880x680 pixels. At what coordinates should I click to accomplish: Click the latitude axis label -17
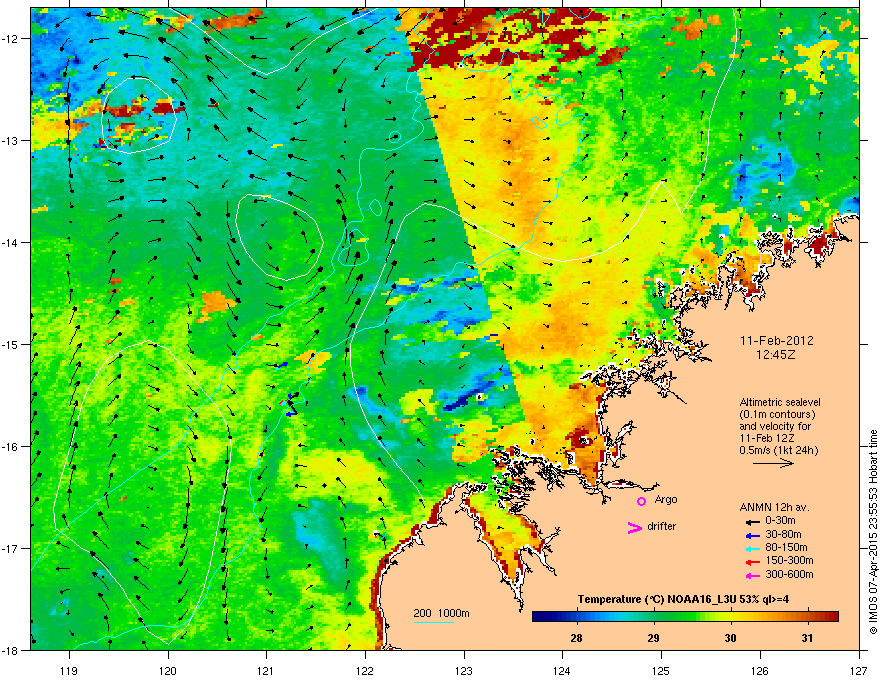point(11,549)
